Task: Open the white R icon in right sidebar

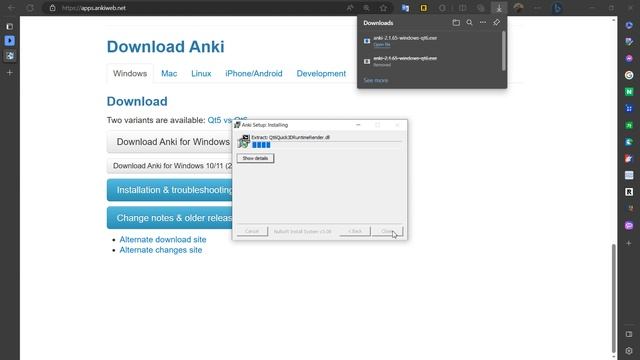Action: pyautogui.click(x=629, y=192)
